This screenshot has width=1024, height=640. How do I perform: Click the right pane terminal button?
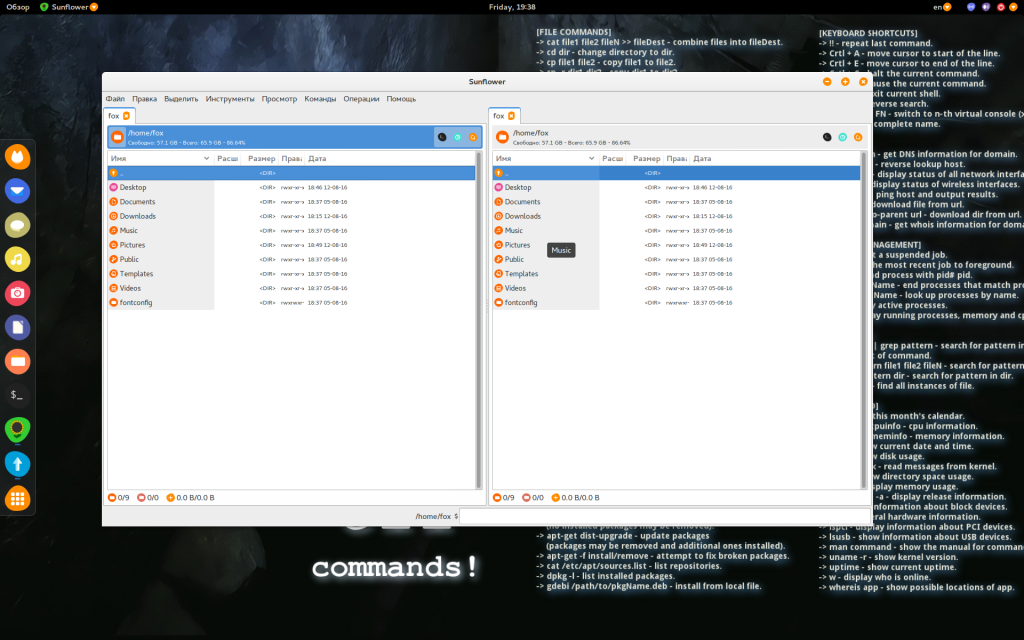click(827, 137)
